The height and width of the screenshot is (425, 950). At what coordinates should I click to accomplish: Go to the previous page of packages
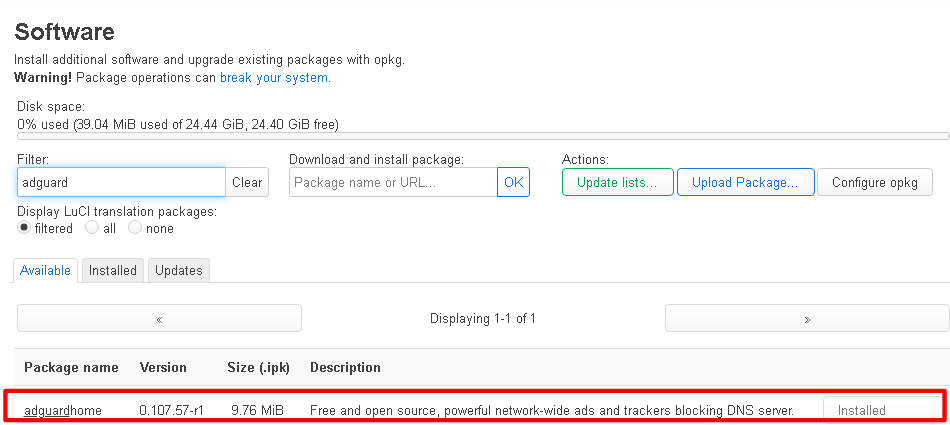click(x=159, y=318)
